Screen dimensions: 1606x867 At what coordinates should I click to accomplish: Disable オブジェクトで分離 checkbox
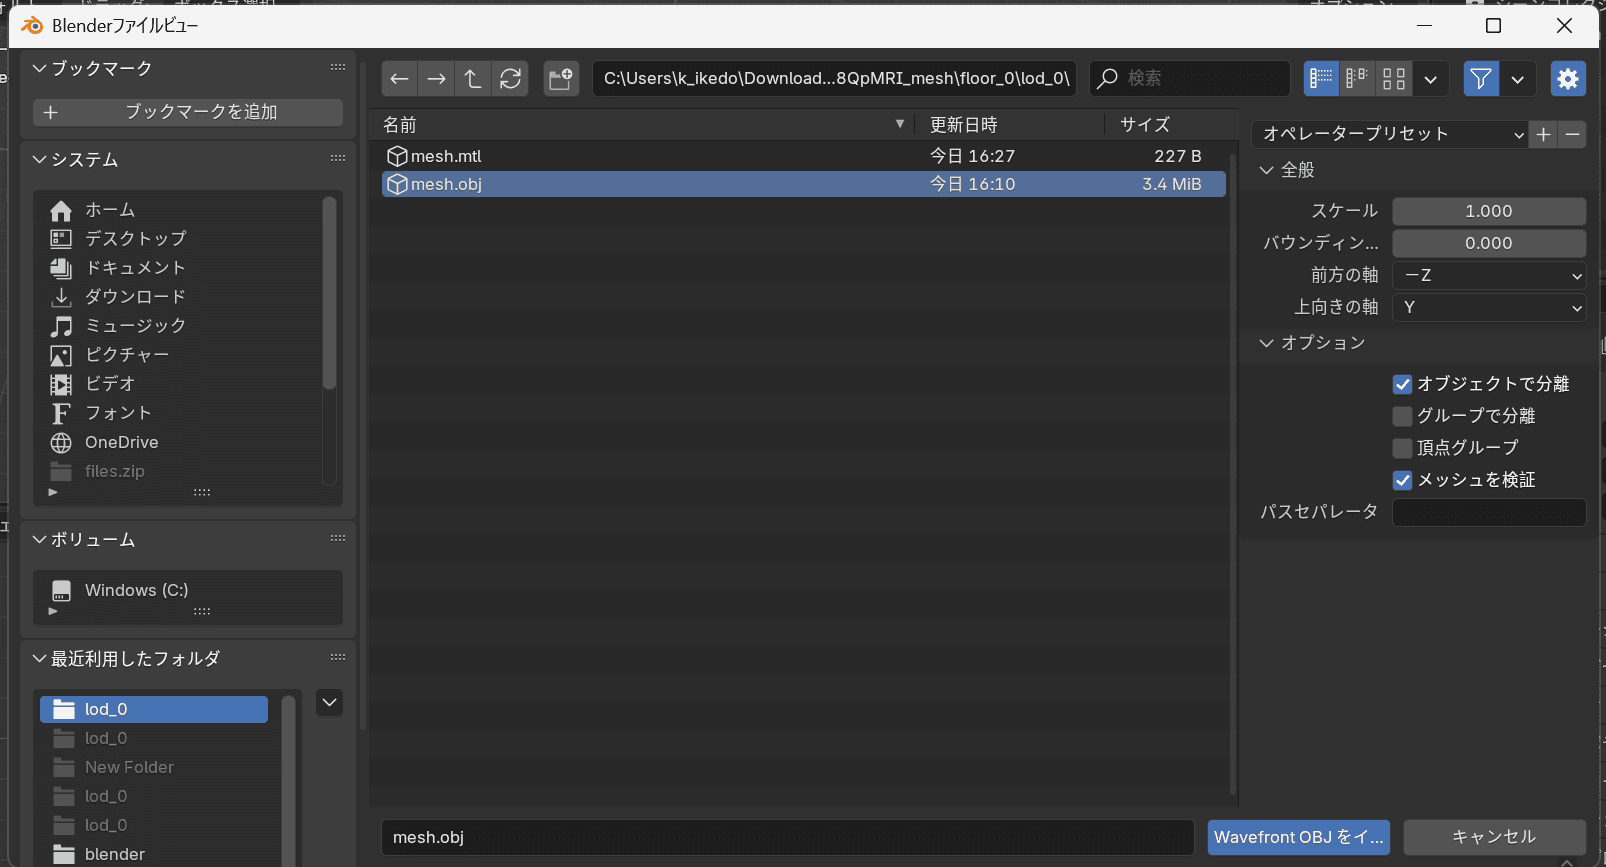1402,385
